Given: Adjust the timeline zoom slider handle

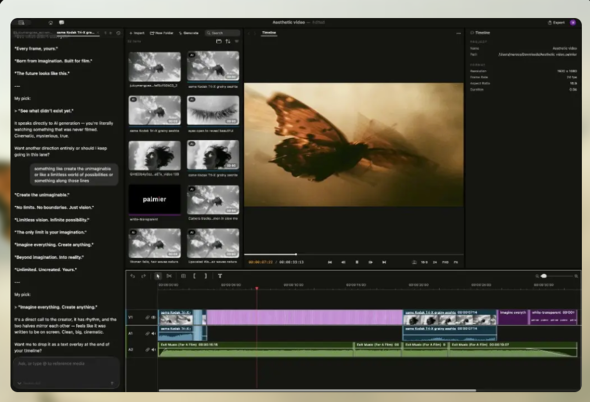Looking at the screenshot, I should (544, 276).
